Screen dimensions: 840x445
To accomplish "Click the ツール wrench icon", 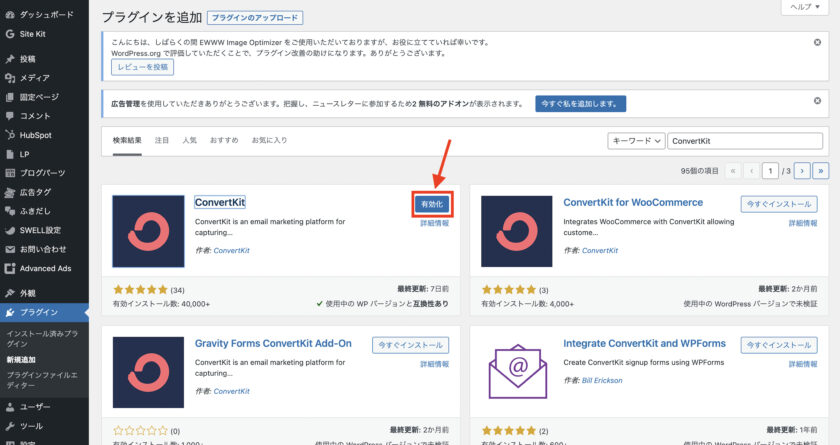I will coord(10,426).
